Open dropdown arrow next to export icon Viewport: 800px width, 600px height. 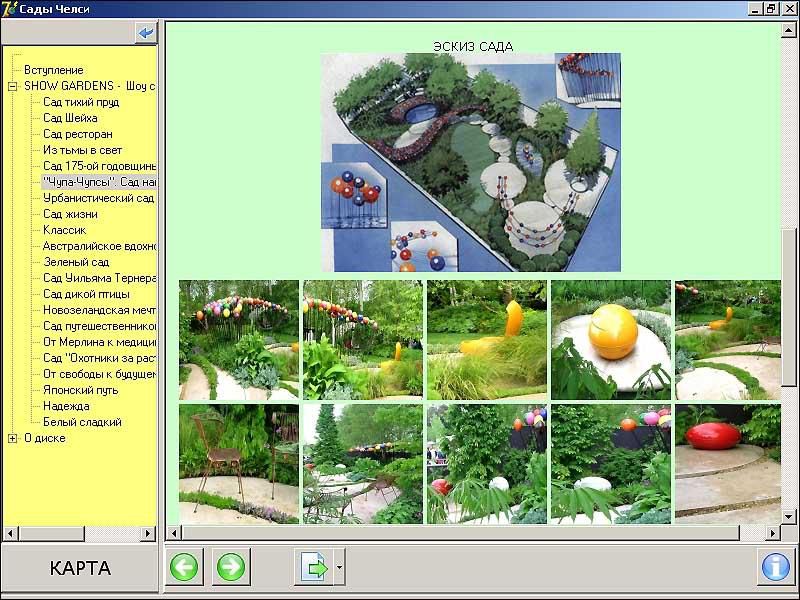click(339, 567)
